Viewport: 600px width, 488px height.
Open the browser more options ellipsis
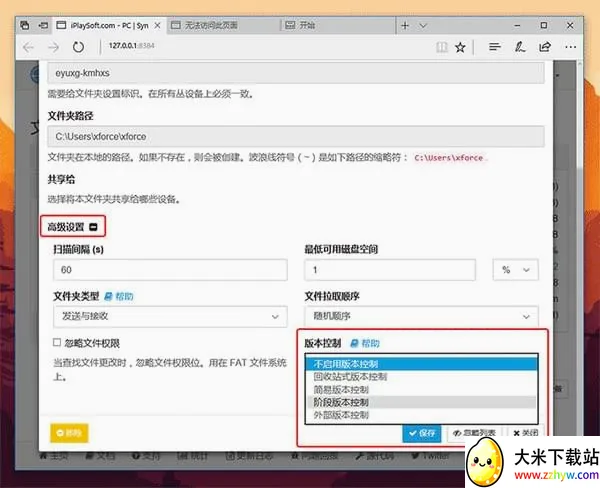pos(571,47)
